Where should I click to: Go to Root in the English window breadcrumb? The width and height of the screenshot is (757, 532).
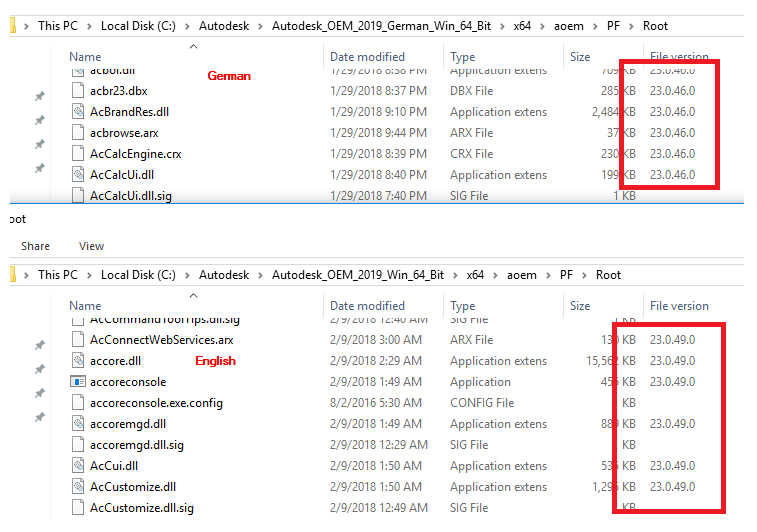pos(608,275)
